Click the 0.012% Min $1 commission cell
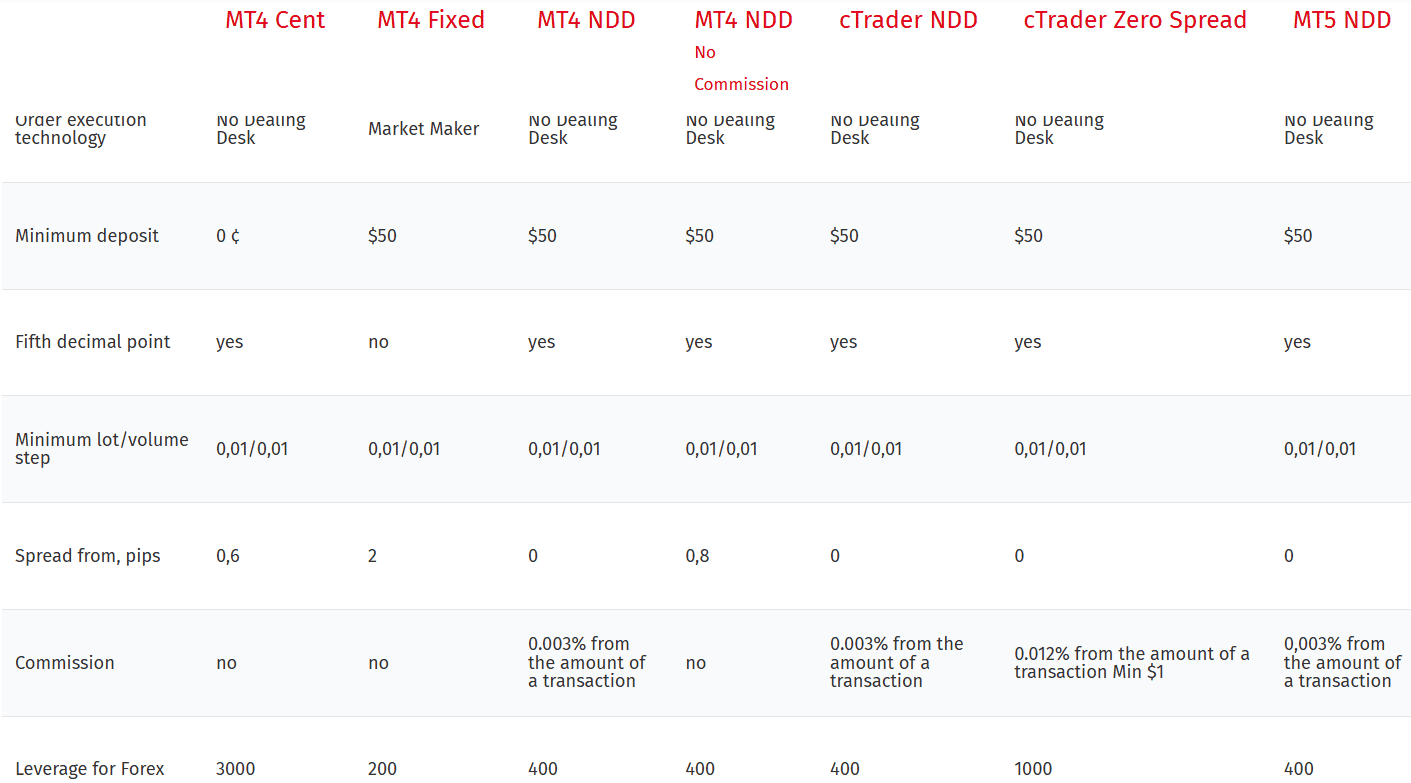 coord(1131,663)
